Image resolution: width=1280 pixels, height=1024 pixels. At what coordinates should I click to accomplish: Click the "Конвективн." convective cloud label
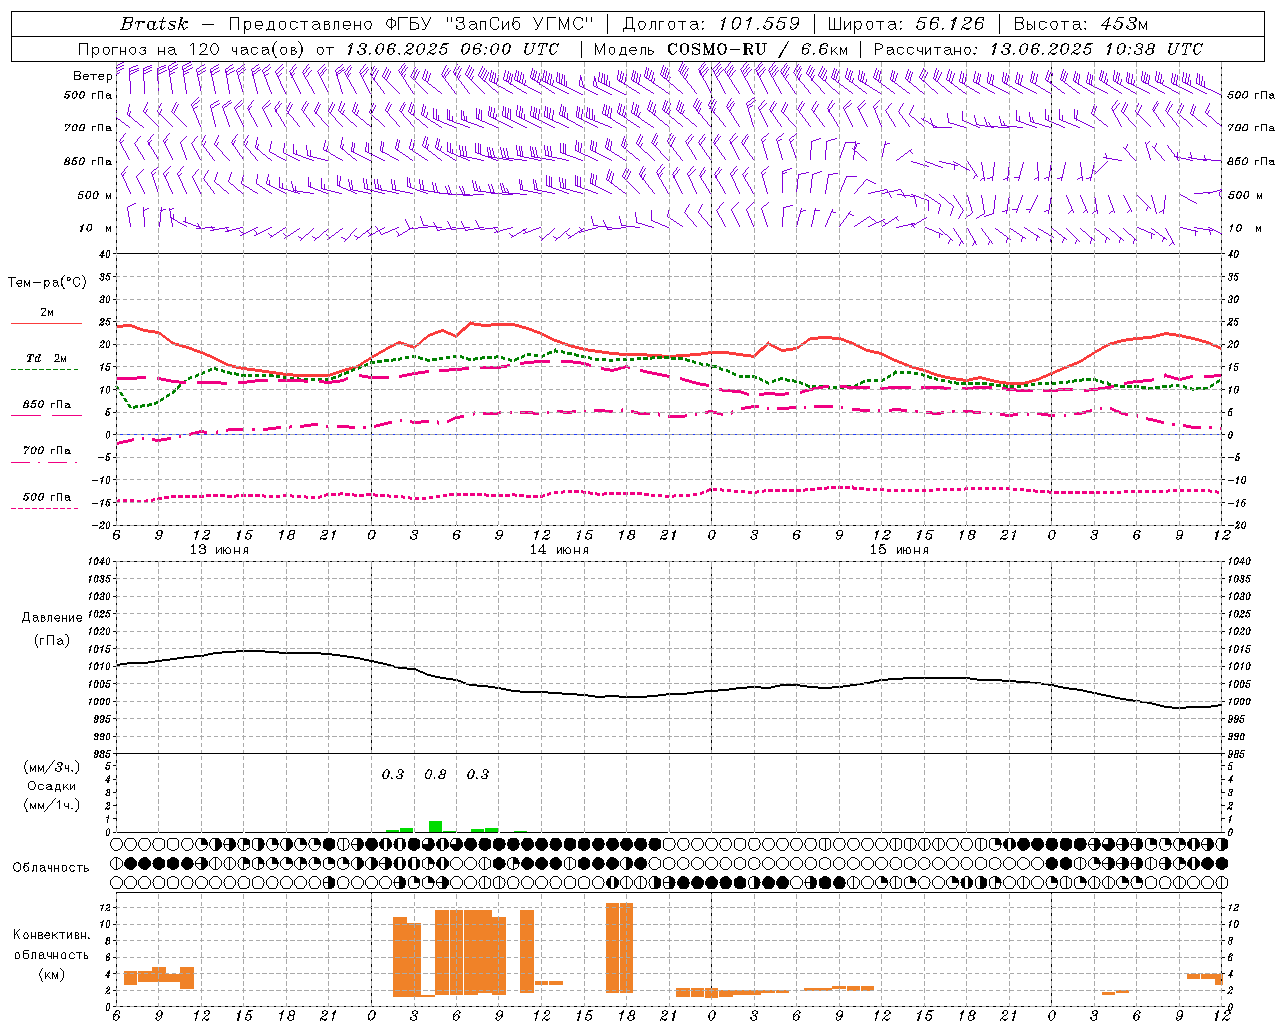51,935
